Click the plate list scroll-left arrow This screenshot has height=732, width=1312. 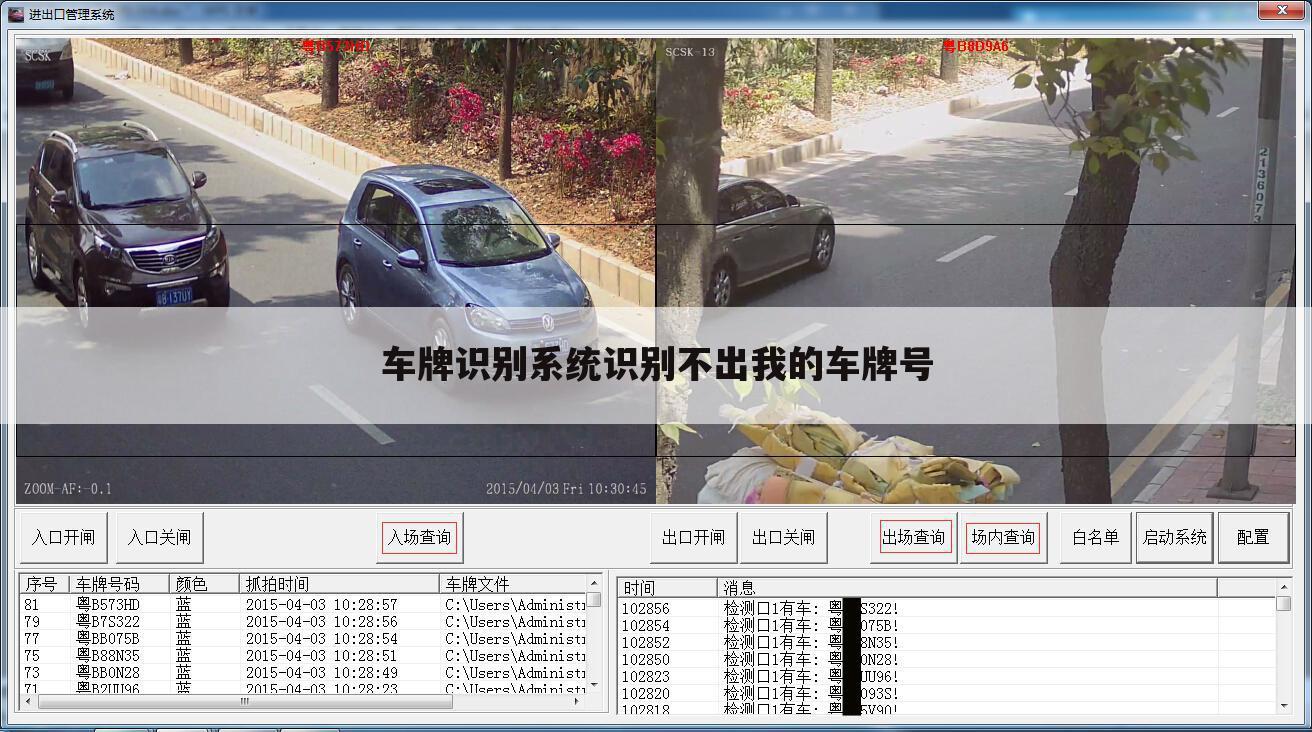coord(27,701)
